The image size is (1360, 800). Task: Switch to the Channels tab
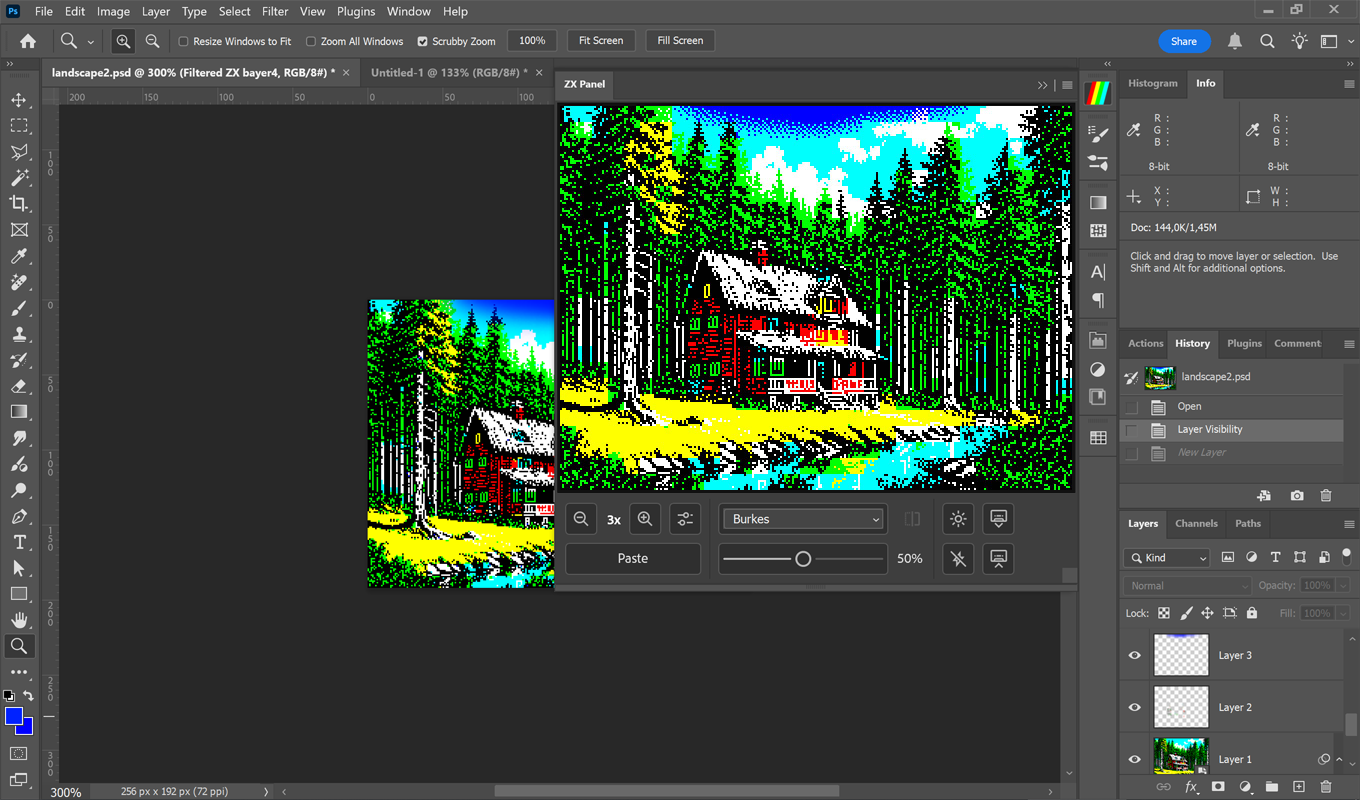(x=1196, y=523)
